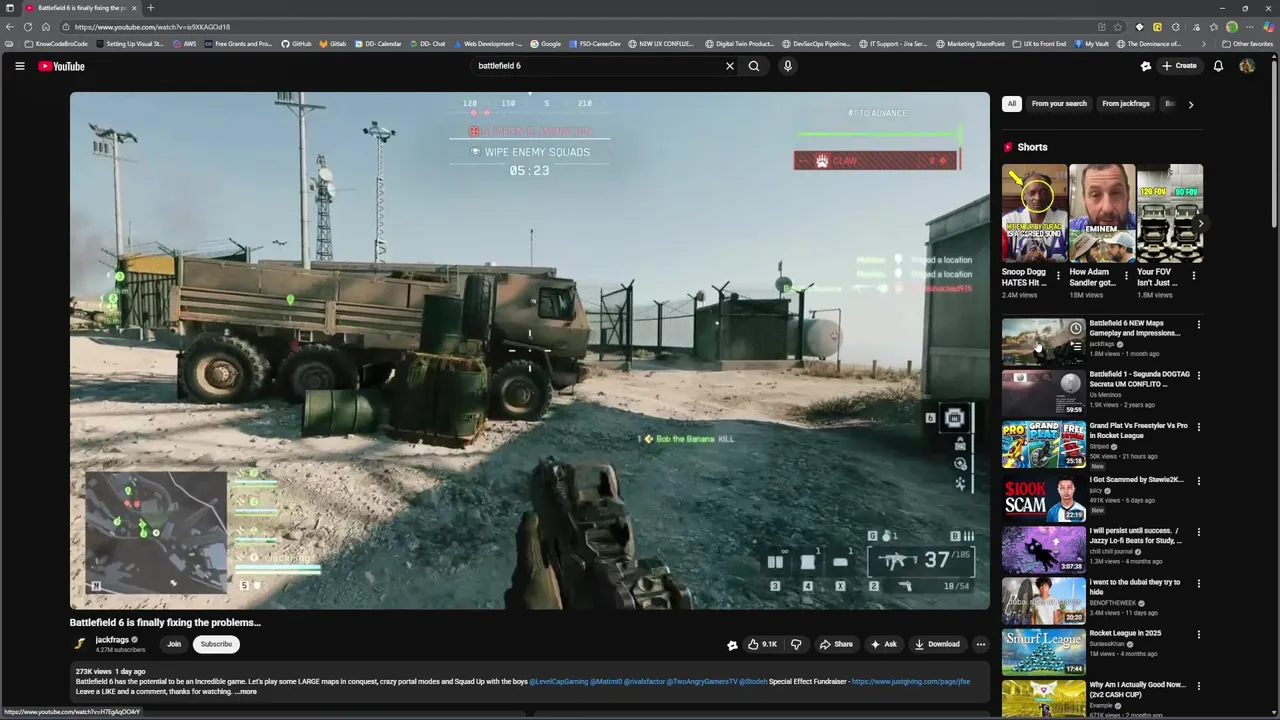Open the AWS bookmark
Screen dimensions: 1280x720
[x=184, y=44]
